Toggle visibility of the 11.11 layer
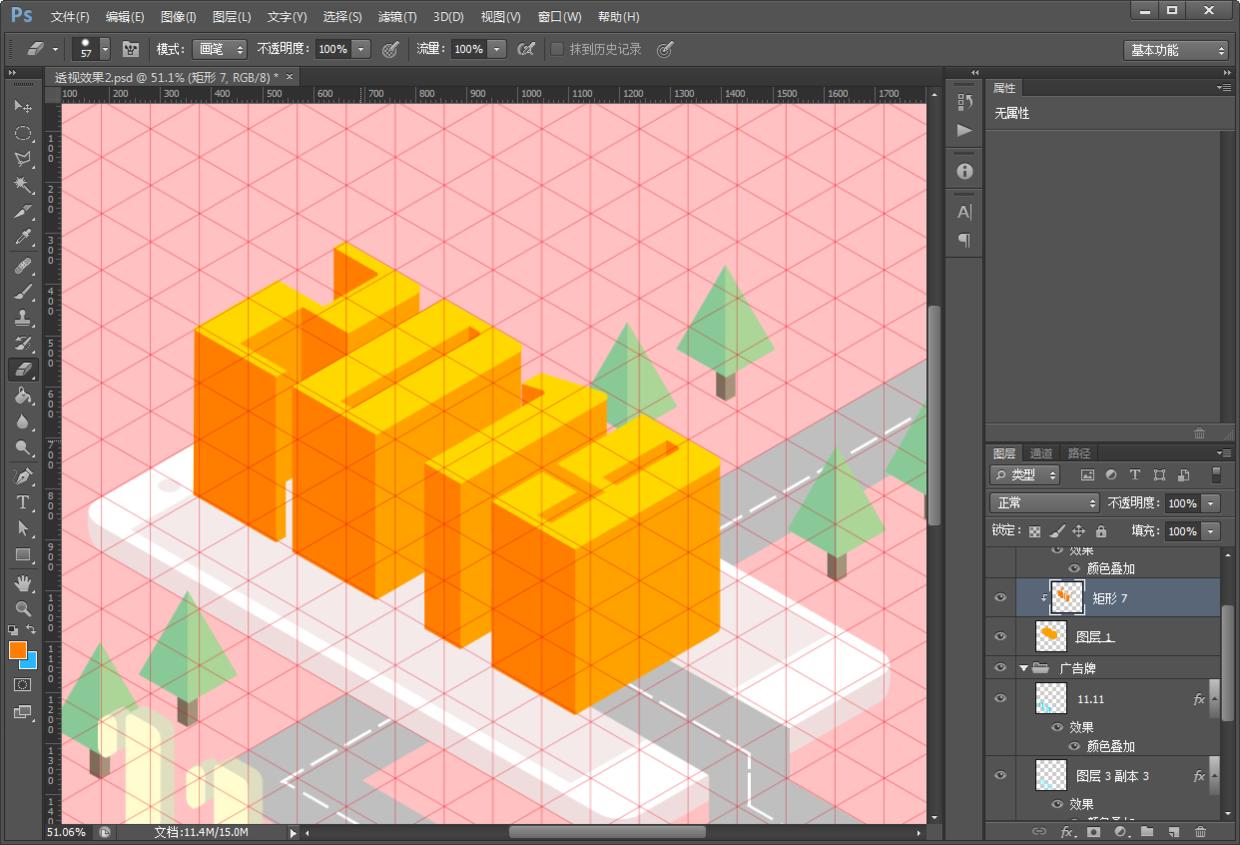The width and height of the screenshot is (1240, 845). (1000, 699)
